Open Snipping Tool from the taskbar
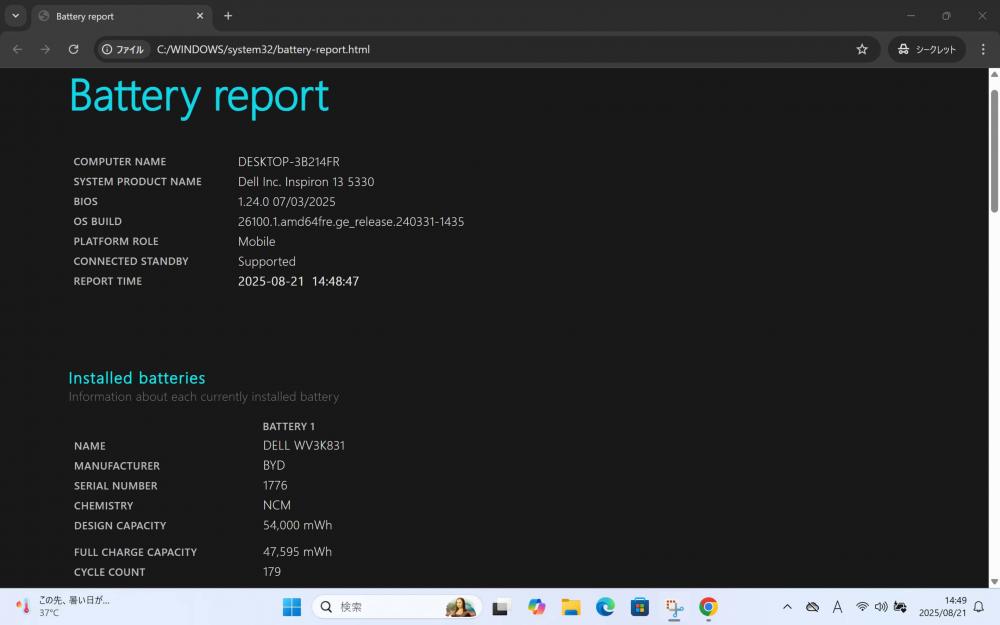The height and width of the screenshot is (625, 1000). pyautogui.click(x=674, y=607)
